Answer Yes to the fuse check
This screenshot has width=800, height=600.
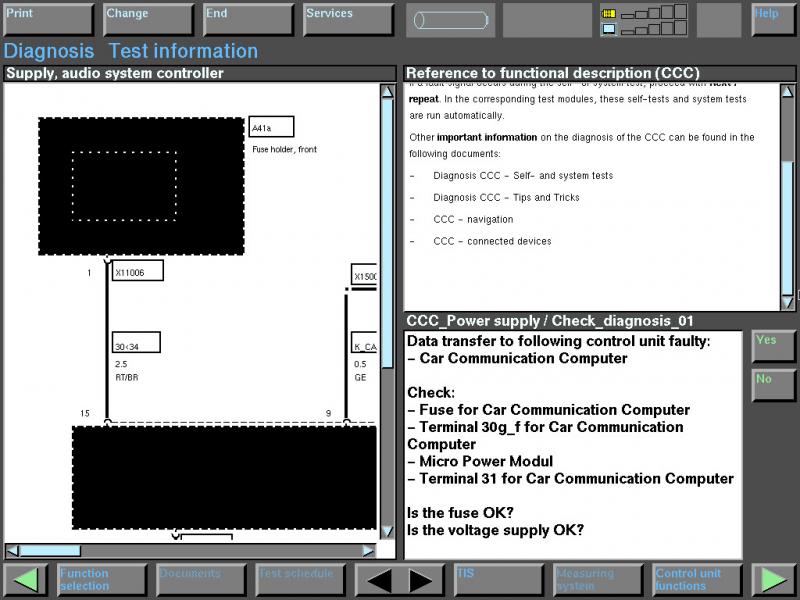tap(773, 346)
